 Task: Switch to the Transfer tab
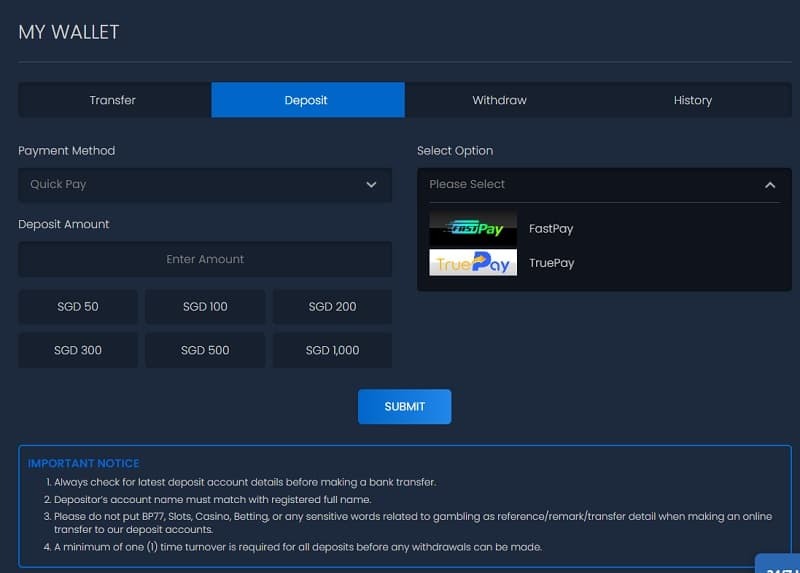click(115, 100)
